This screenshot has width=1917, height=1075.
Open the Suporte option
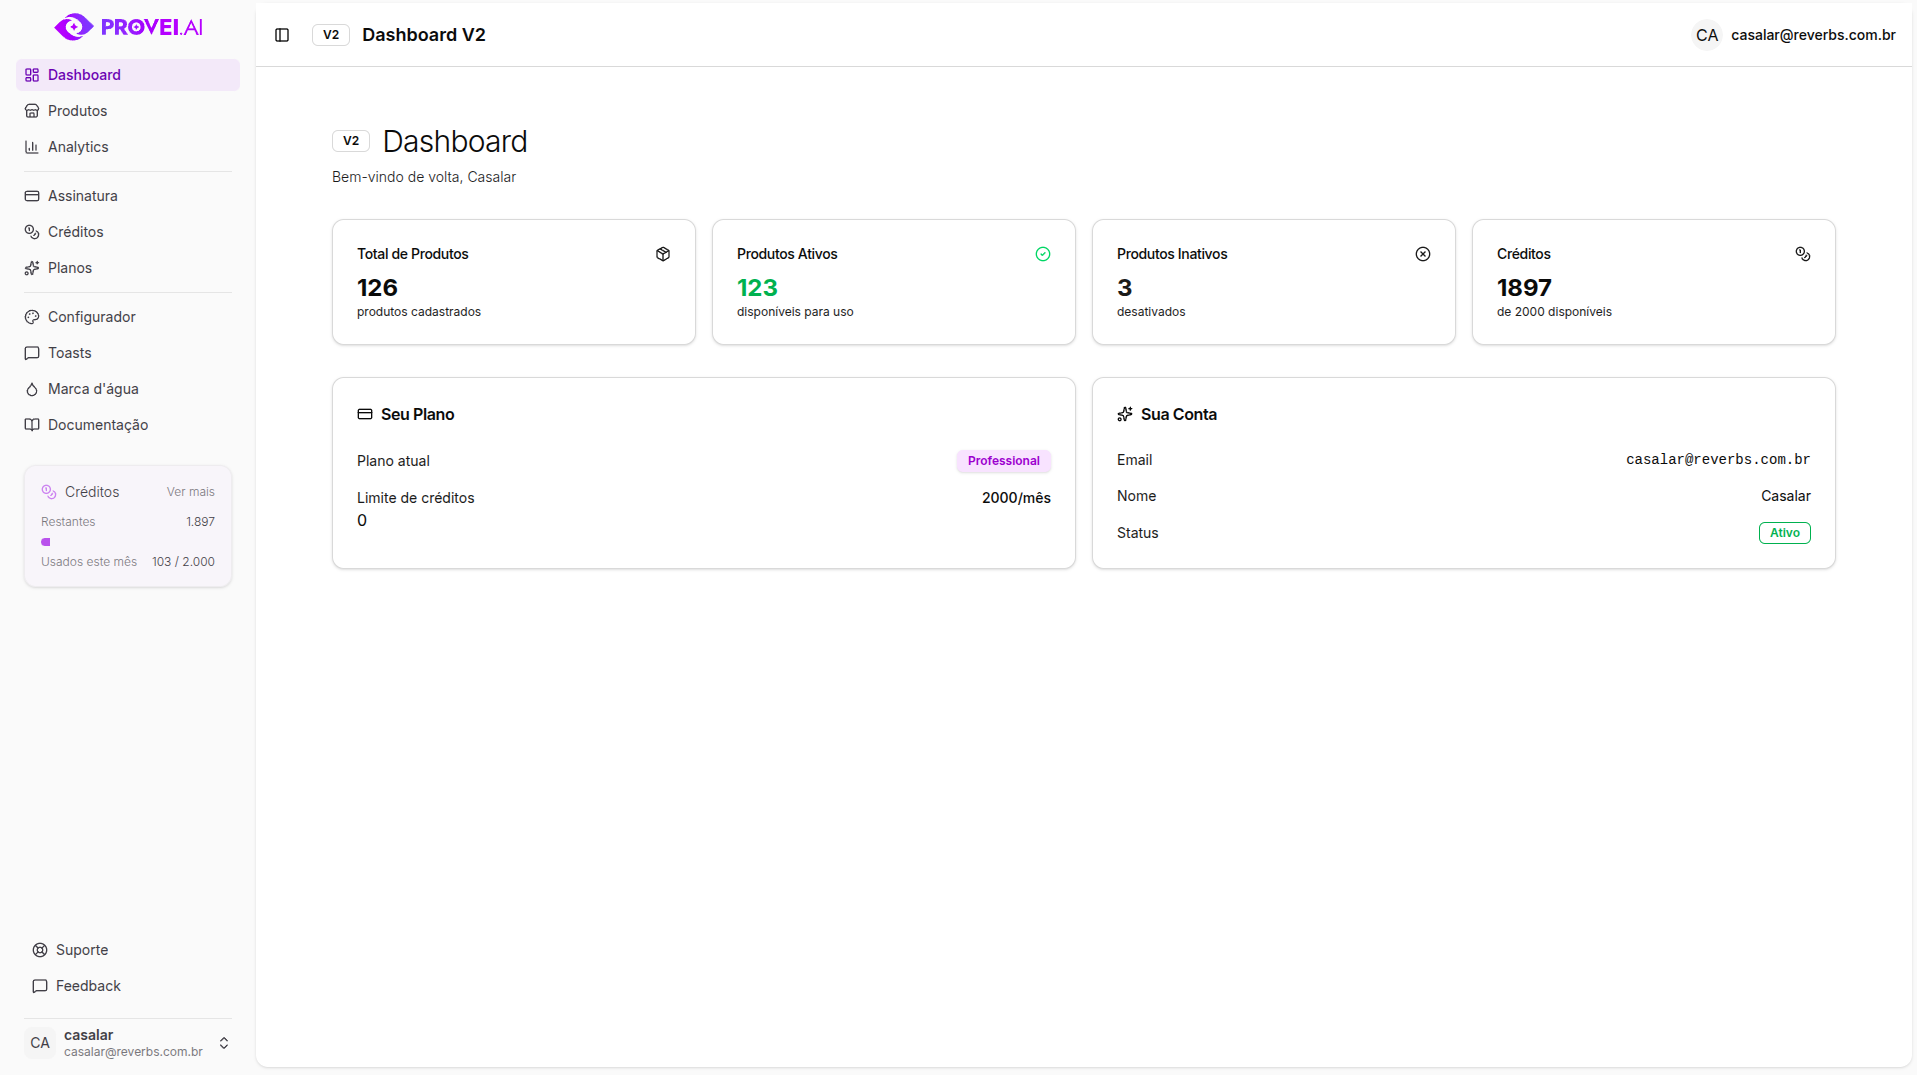82,949
